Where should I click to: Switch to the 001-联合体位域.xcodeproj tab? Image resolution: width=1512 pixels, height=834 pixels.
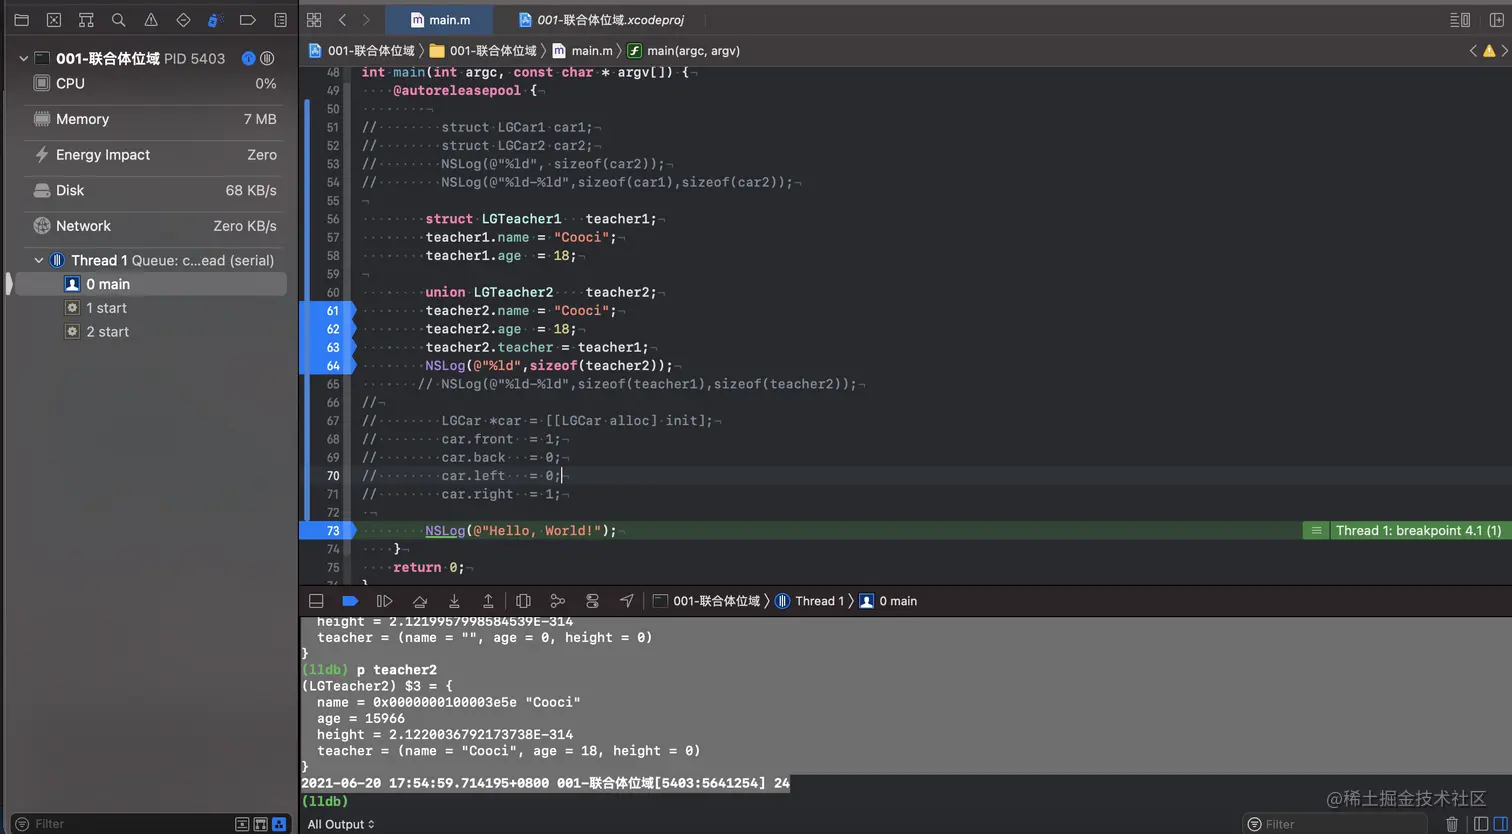tap(601, 20)
